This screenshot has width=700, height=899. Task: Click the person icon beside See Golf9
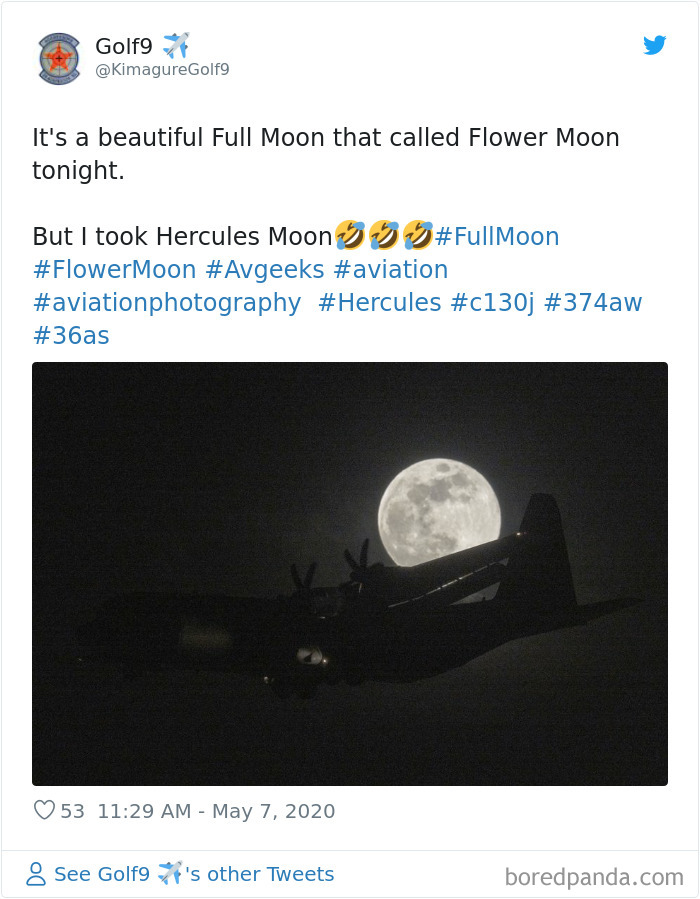click(36, 874)
